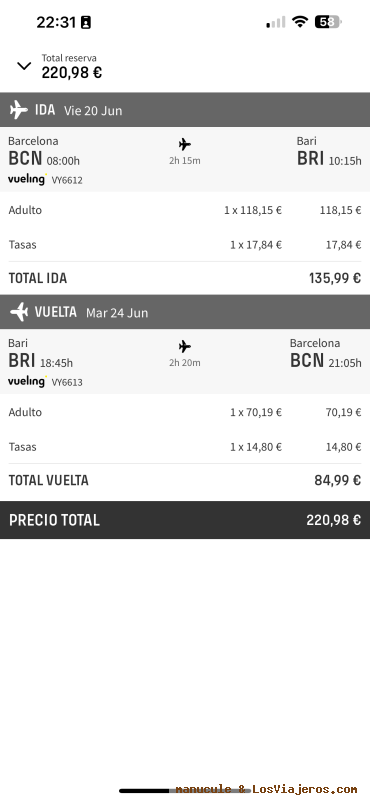Tap the home indicator bar at bottom

point(185,791)
